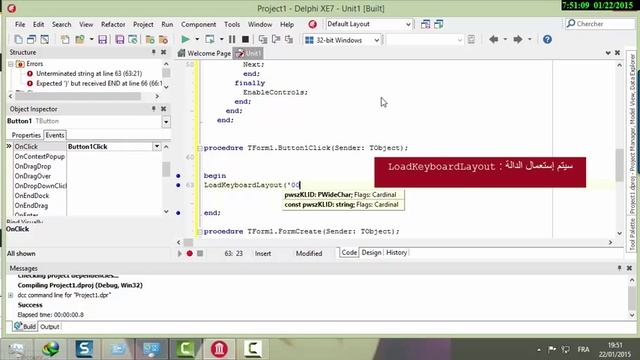Viewport: 640px width, 360px height.
Task: Toggle breakpoint on the begin line
Action: click(x=178, y=176)
